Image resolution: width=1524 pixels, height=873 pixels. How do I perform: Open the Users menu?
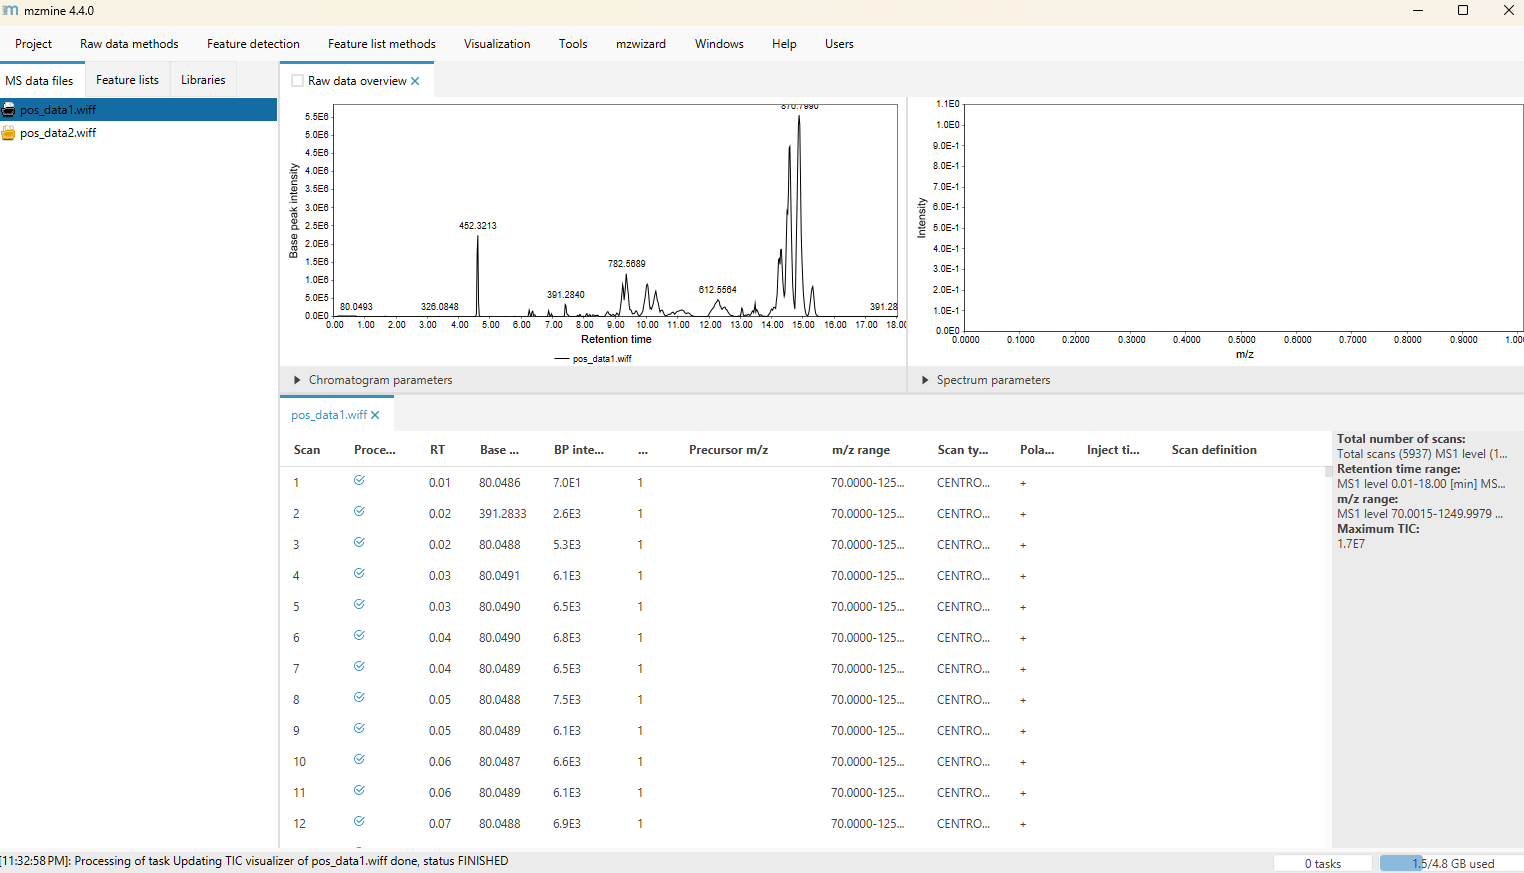(x=839, y=44)
